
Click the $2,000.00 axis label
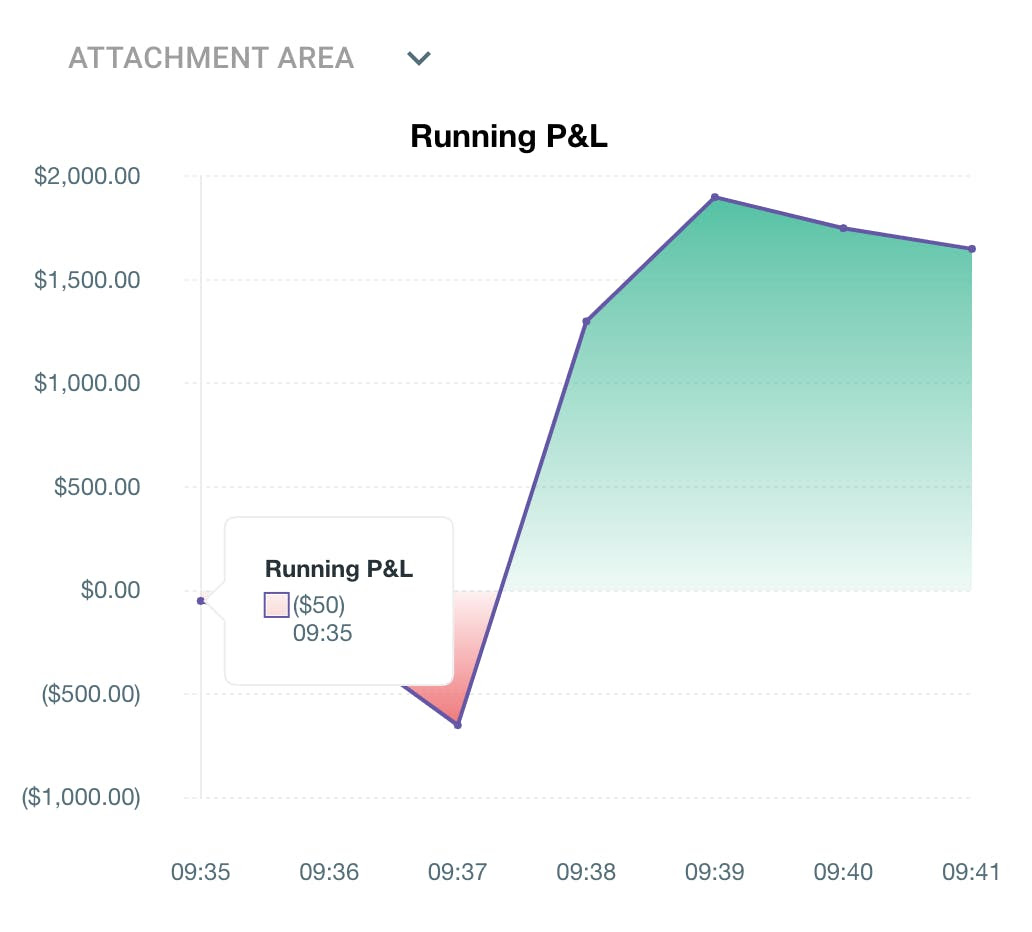pos(88,175)
